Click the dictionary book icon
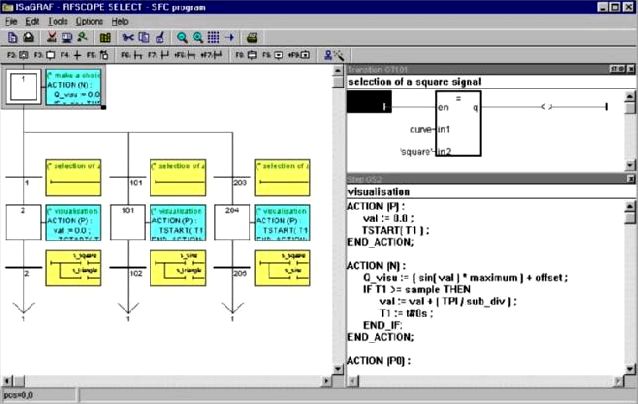The width and height of the screenshot is (638, 404). click(104, 37)
